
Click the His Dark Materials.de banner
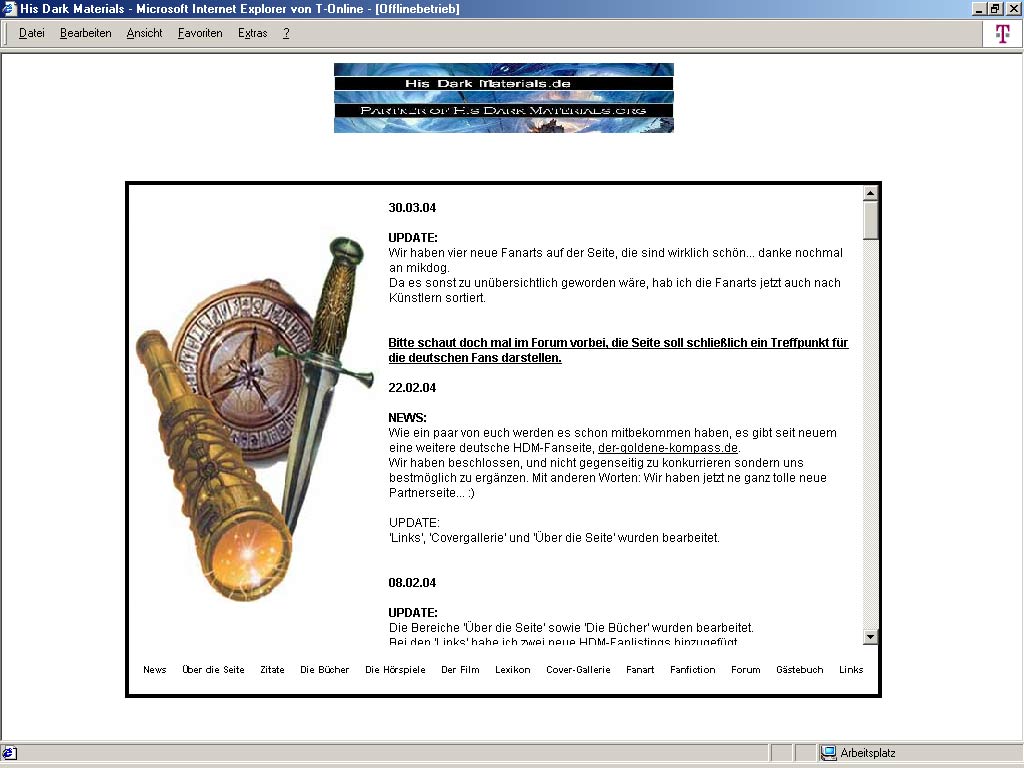coord(504,98)
